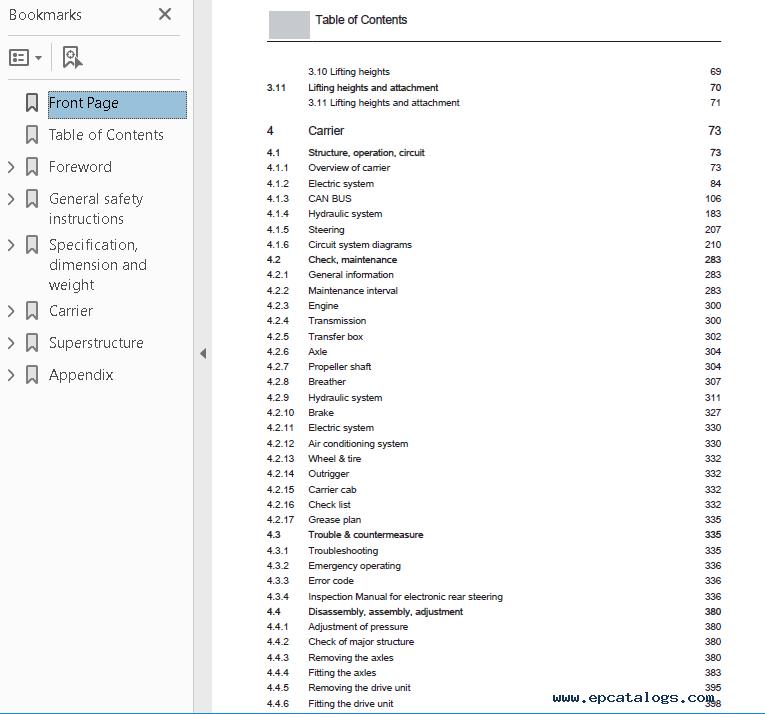765x714 pixels.
Task: Click the Table of Contents bookmark icon
Action: click(x=32, y=135)
